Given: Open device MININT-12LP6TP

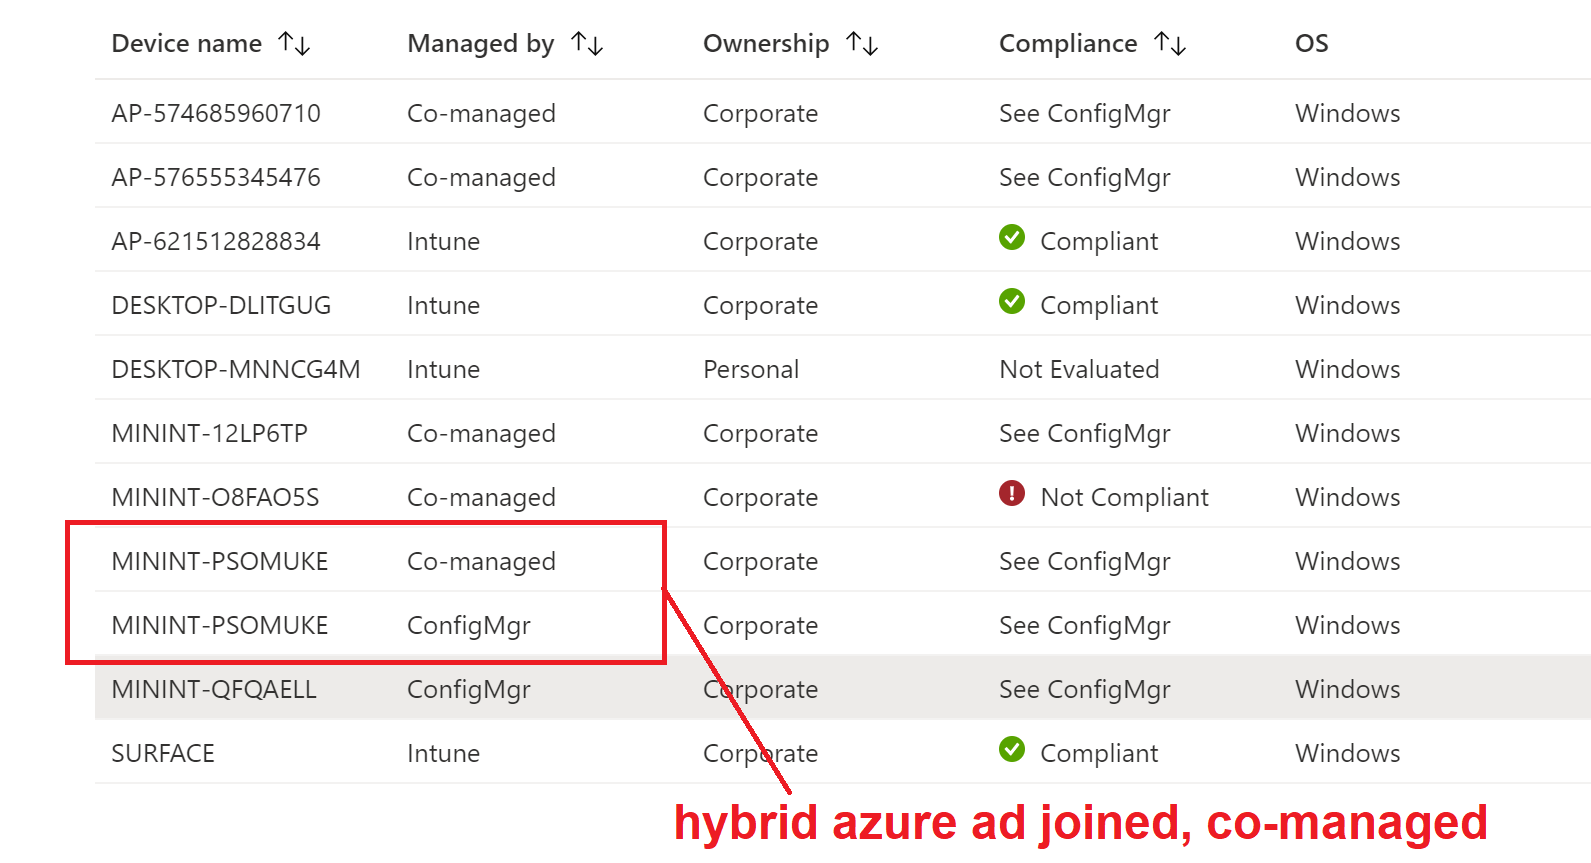Looking at the screenshot, I should pos(210,433).
